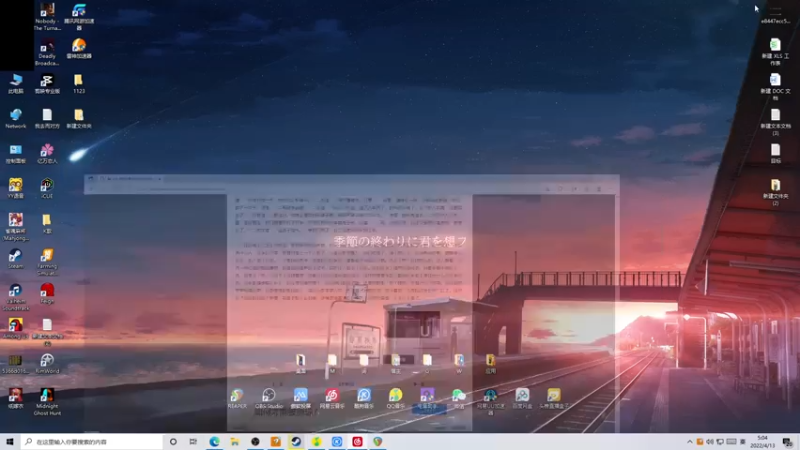Open Task View on the taskbar
This screenshot has width=800, height=450.
pyautogui.click(x=193, y=441)
